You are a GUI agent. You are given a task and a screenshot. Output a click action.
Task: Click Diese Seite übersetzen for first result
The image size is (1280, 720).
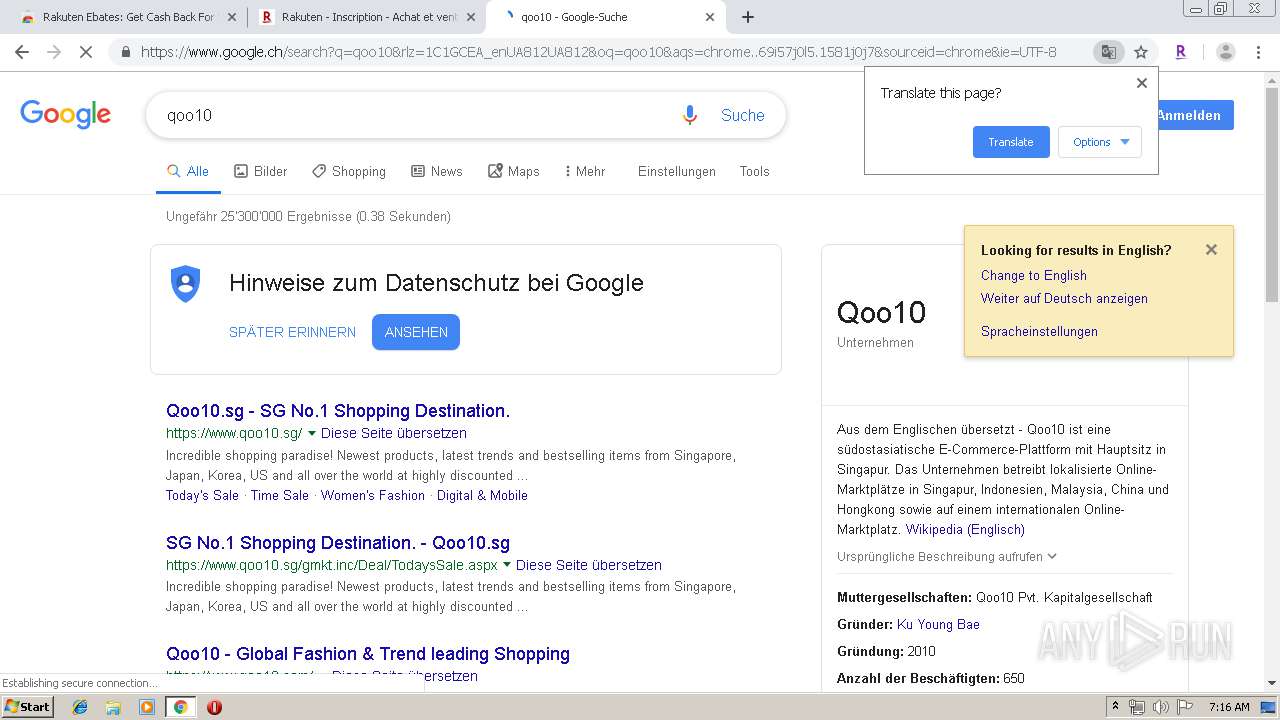coord(394,434)
